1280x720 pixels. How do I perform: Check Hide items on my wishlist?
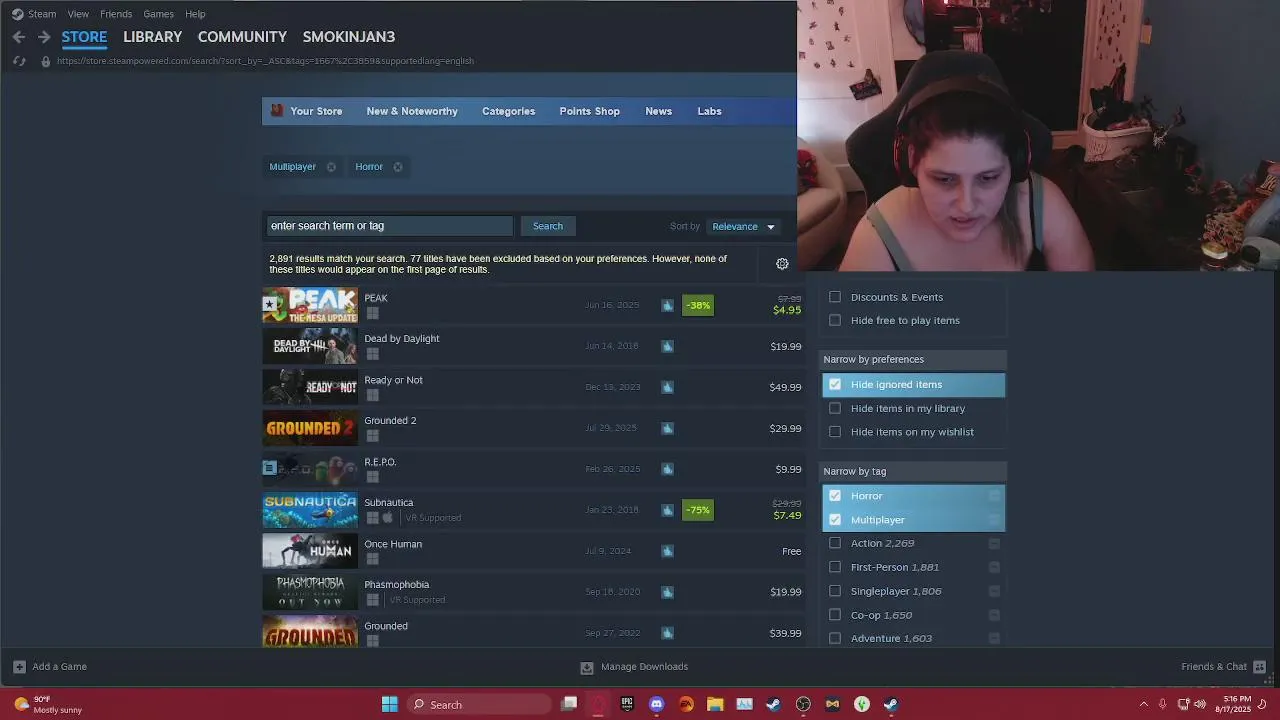[835, 432]
